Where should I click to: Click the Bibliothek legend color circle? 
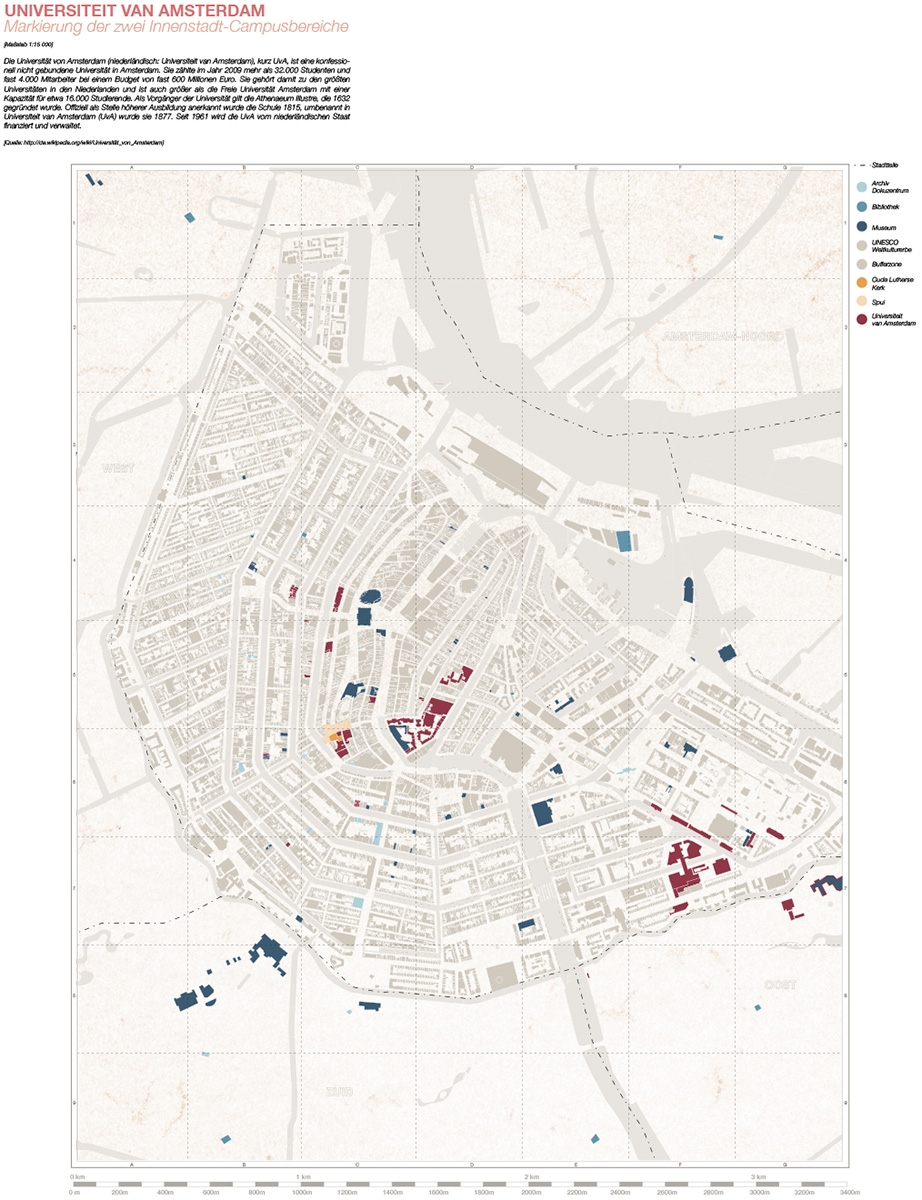click(x=861, y=206)
